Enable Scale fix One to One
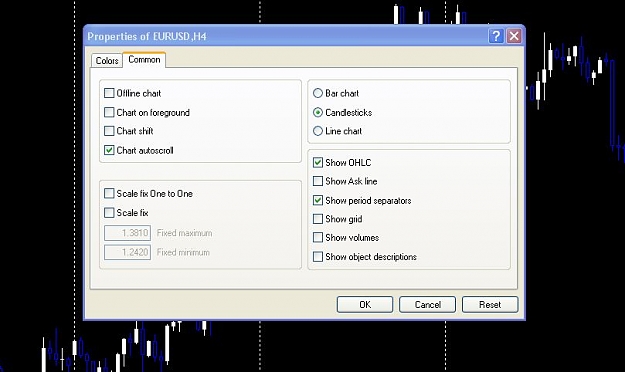Viewport: 625px width, 372px height. (109, 193)
